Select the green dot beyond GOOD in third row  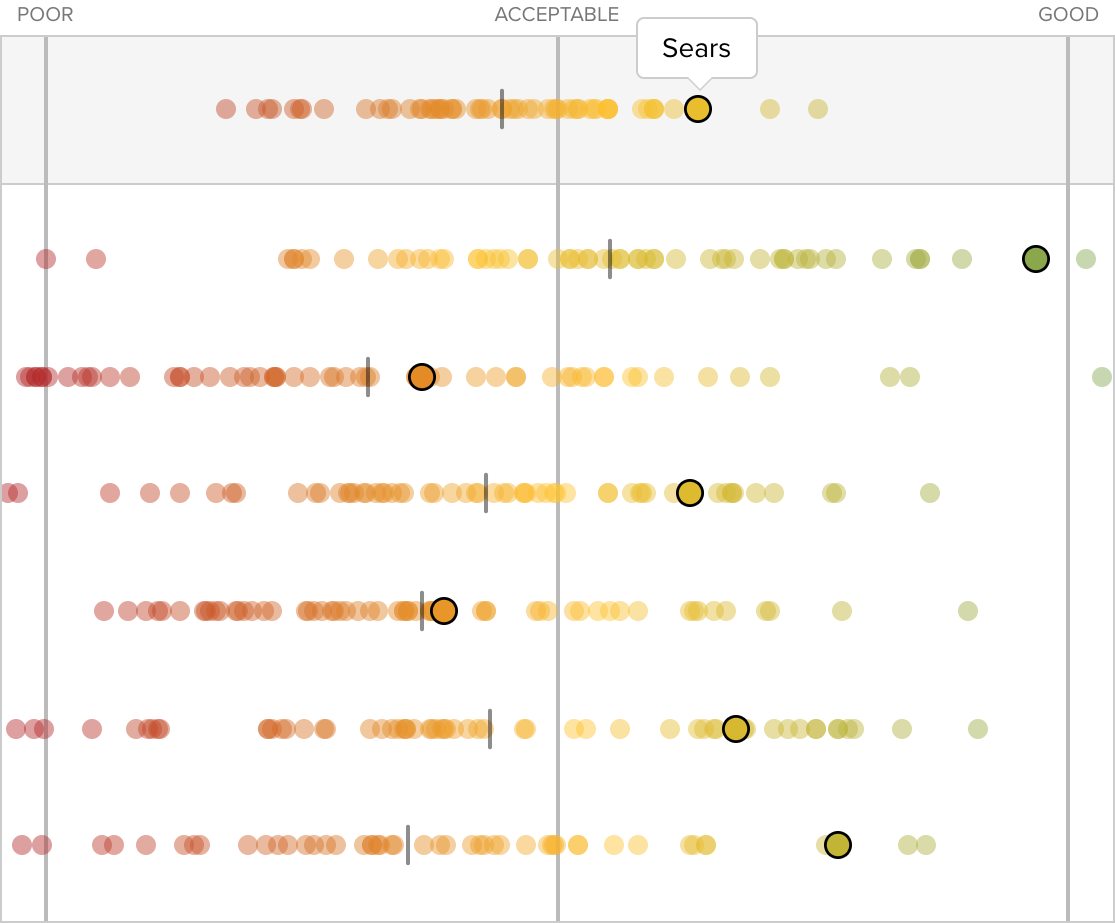(x=1101, y=377)
